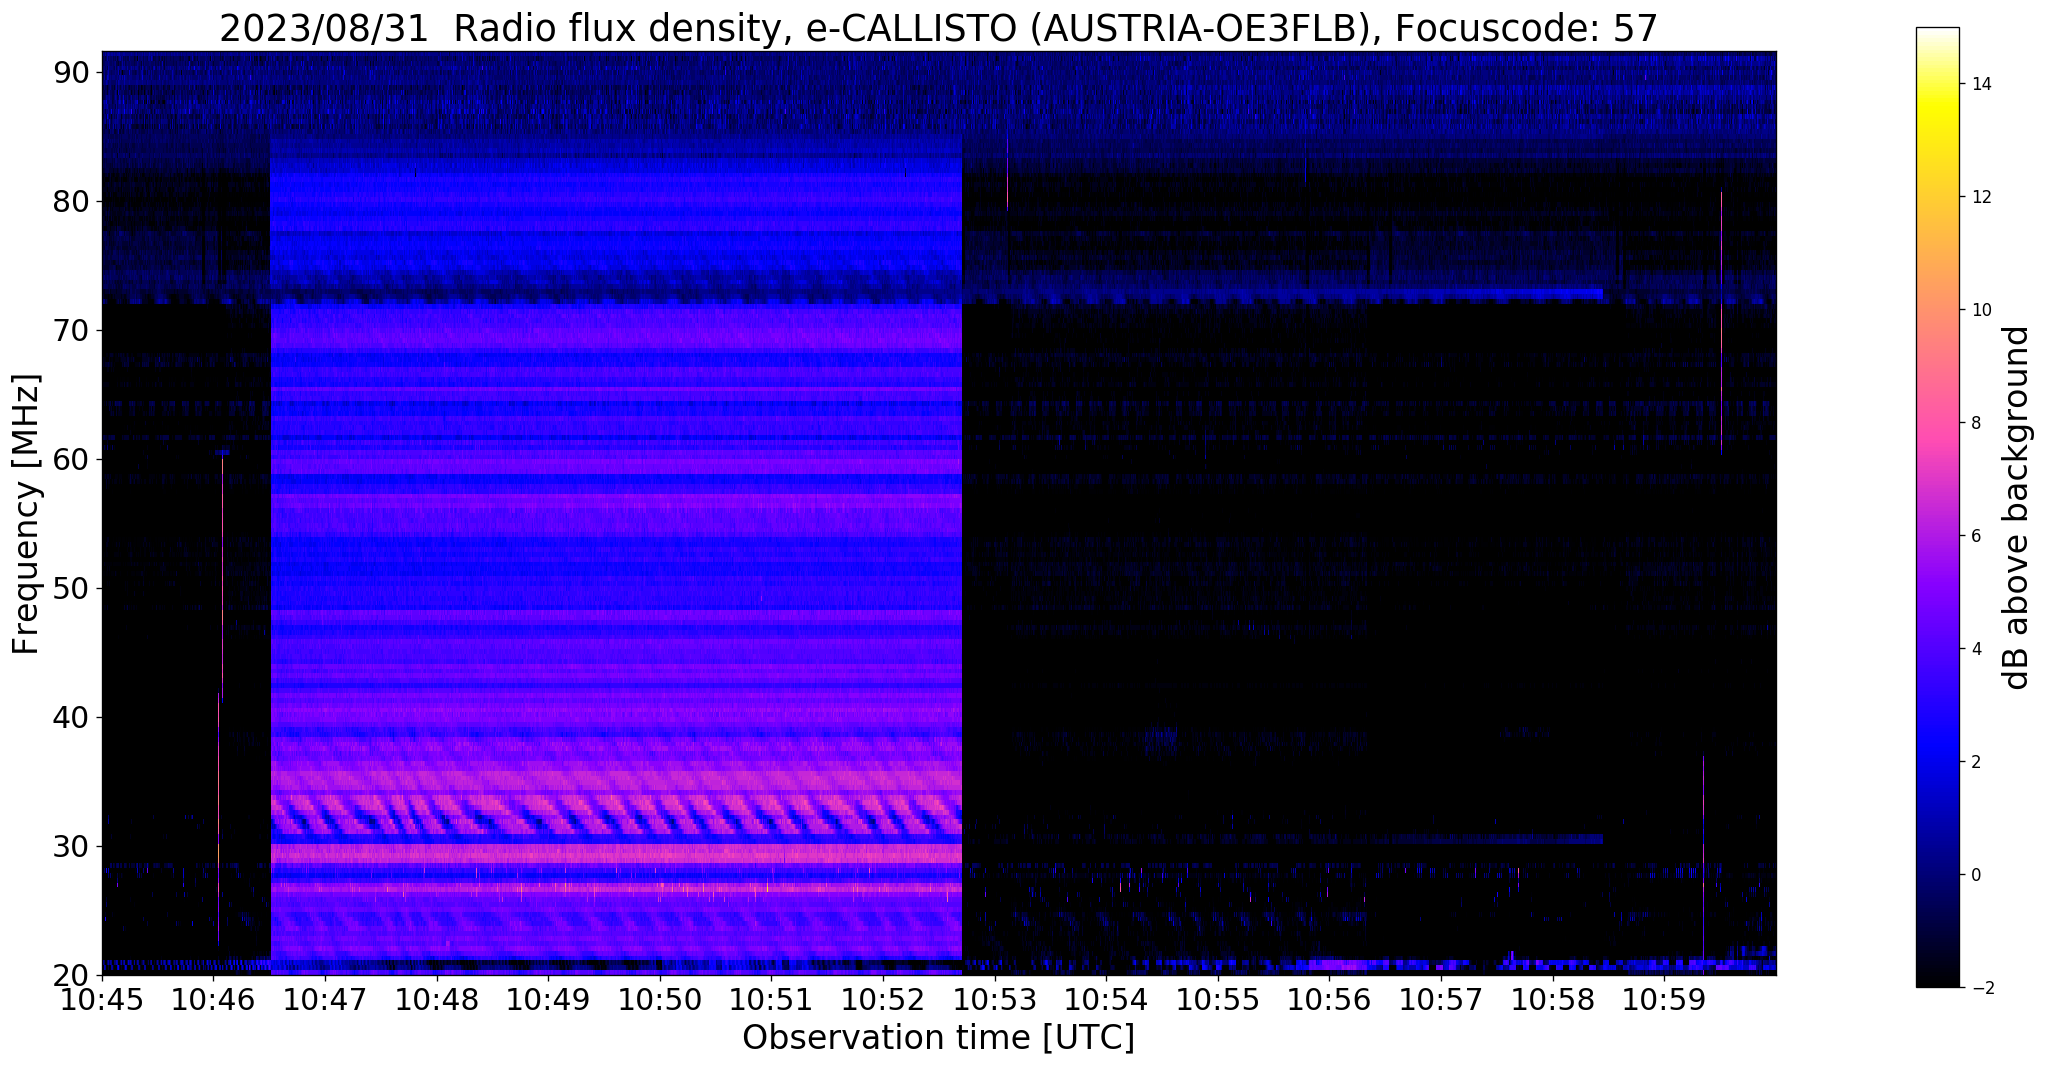The height and width of the screenshot is (1067, 2047).
Task: Click the 20 MHz frequency tick label
Action: pyautogui.click(x=72, y=975)
